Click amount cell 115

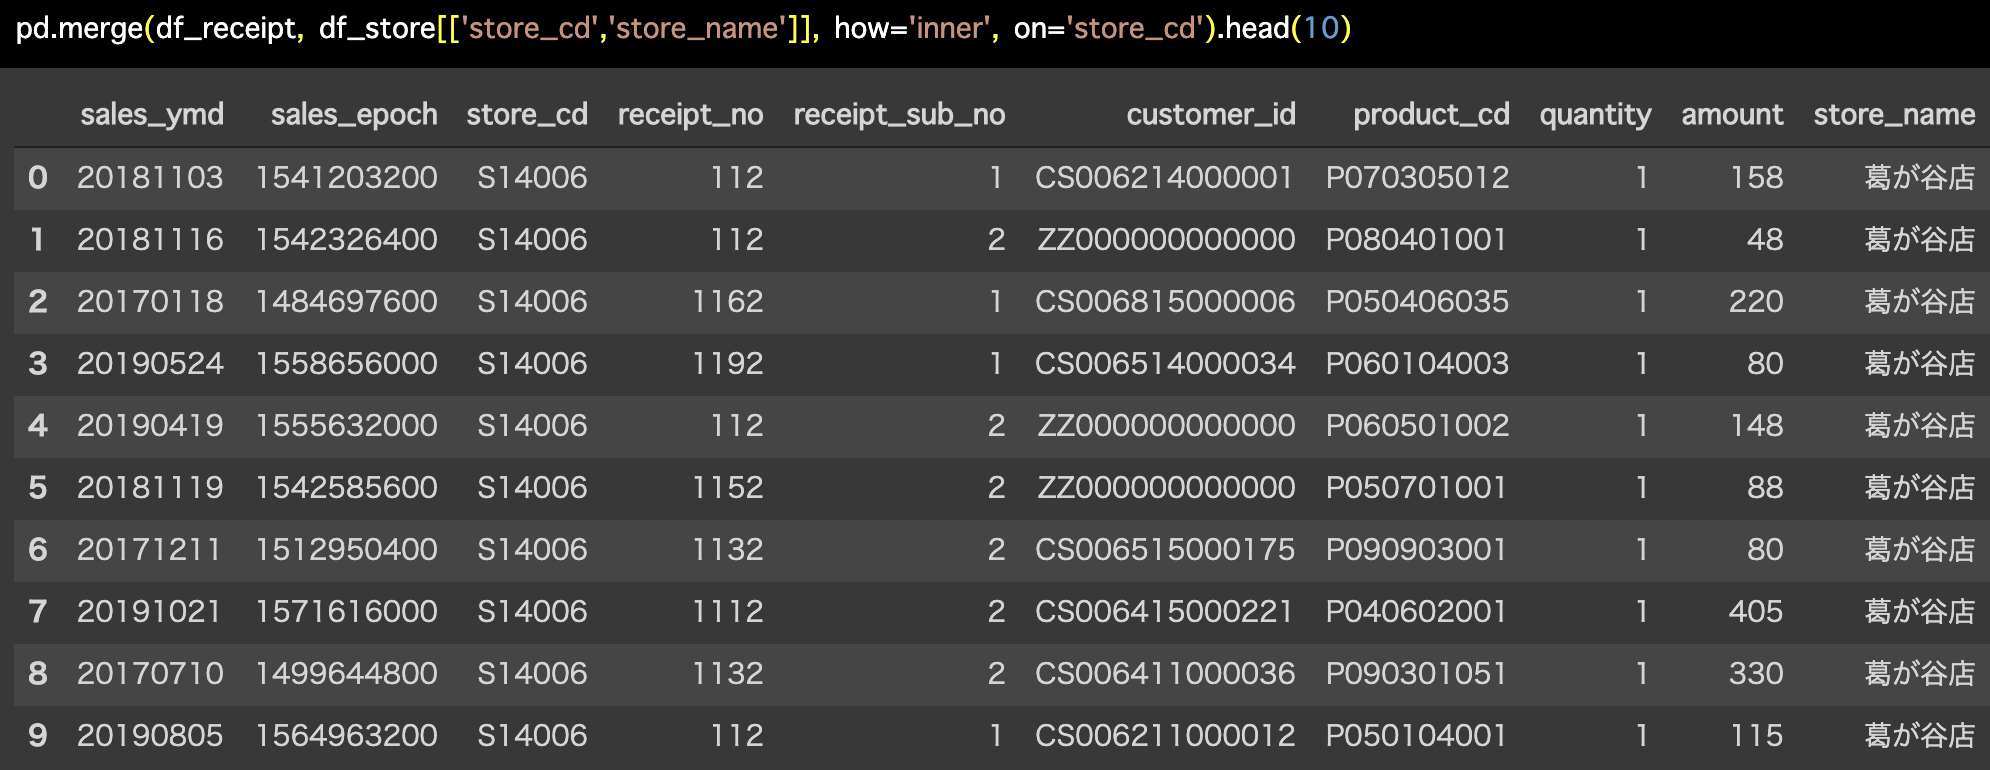[1757, 736]
